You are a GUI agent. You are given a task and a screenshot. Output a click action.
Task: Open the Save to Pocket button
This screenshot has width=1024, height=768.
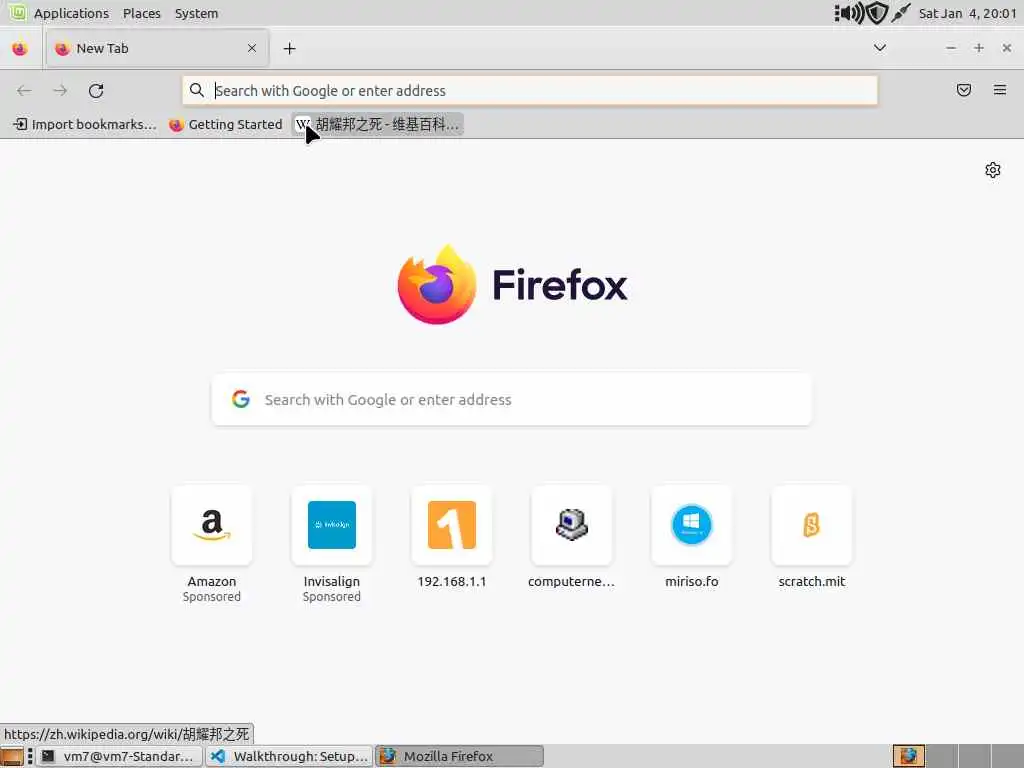pyautogui.click(x=963, y=90)
